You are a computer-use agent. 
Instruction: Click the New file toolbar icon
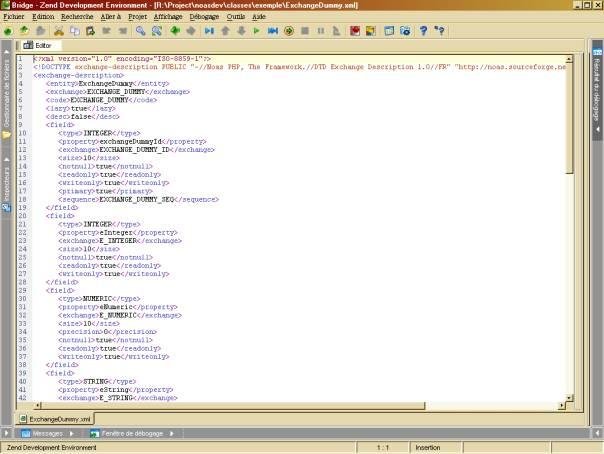tap(8, 31)
